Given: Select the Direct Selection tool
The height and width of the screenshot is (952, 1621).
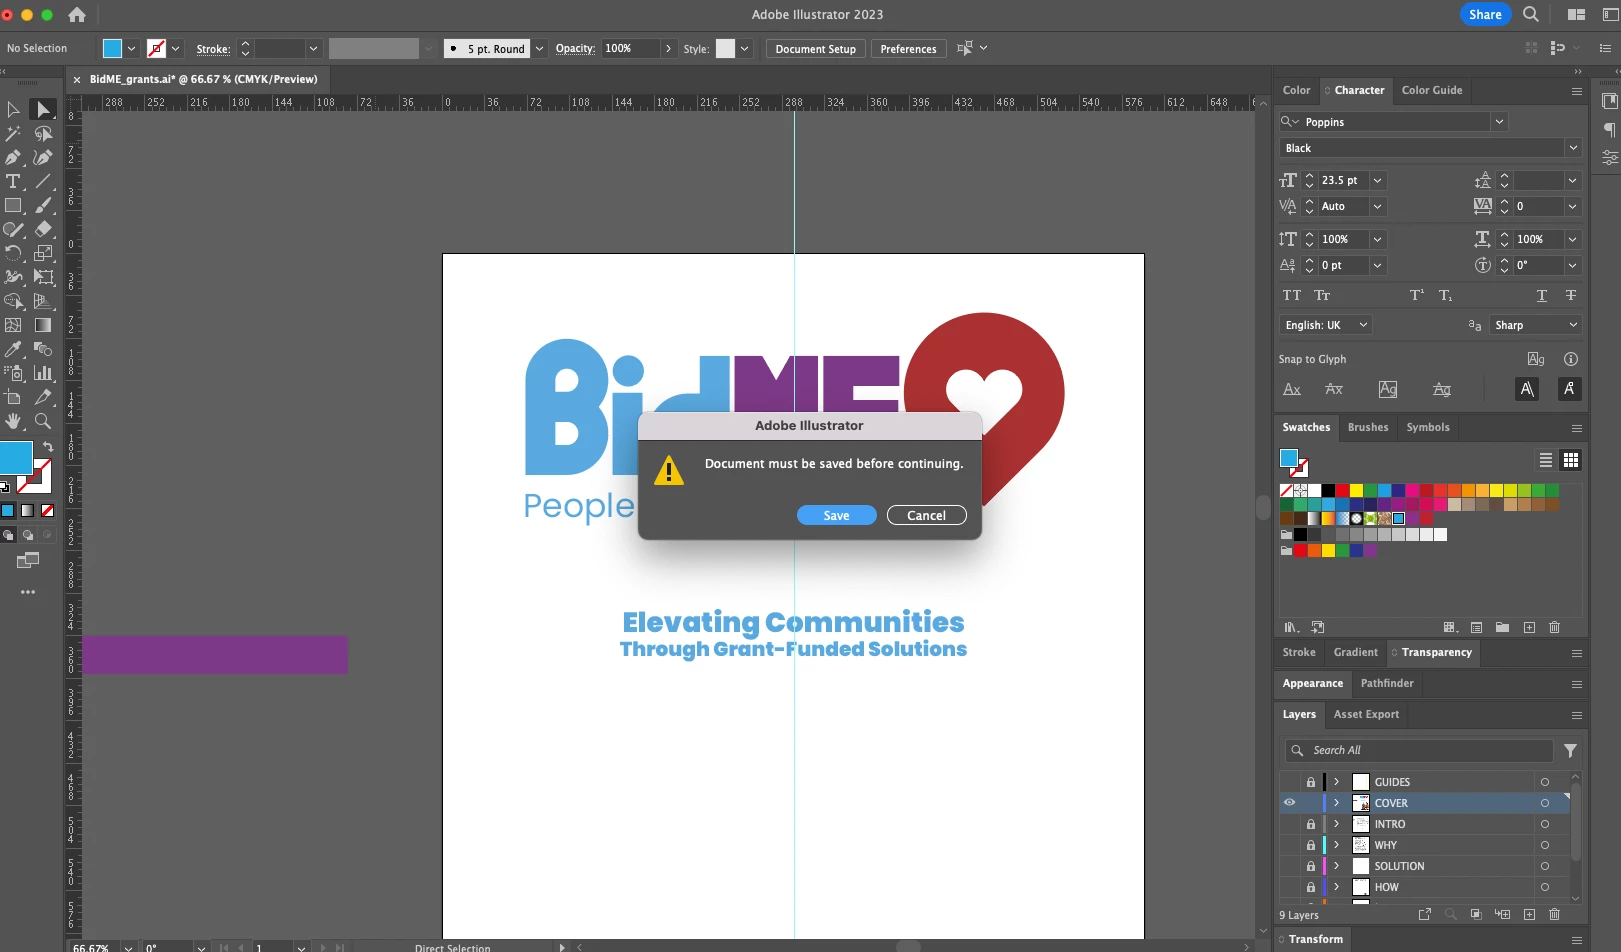Looking at the screenshot, I should click(43, 109).
